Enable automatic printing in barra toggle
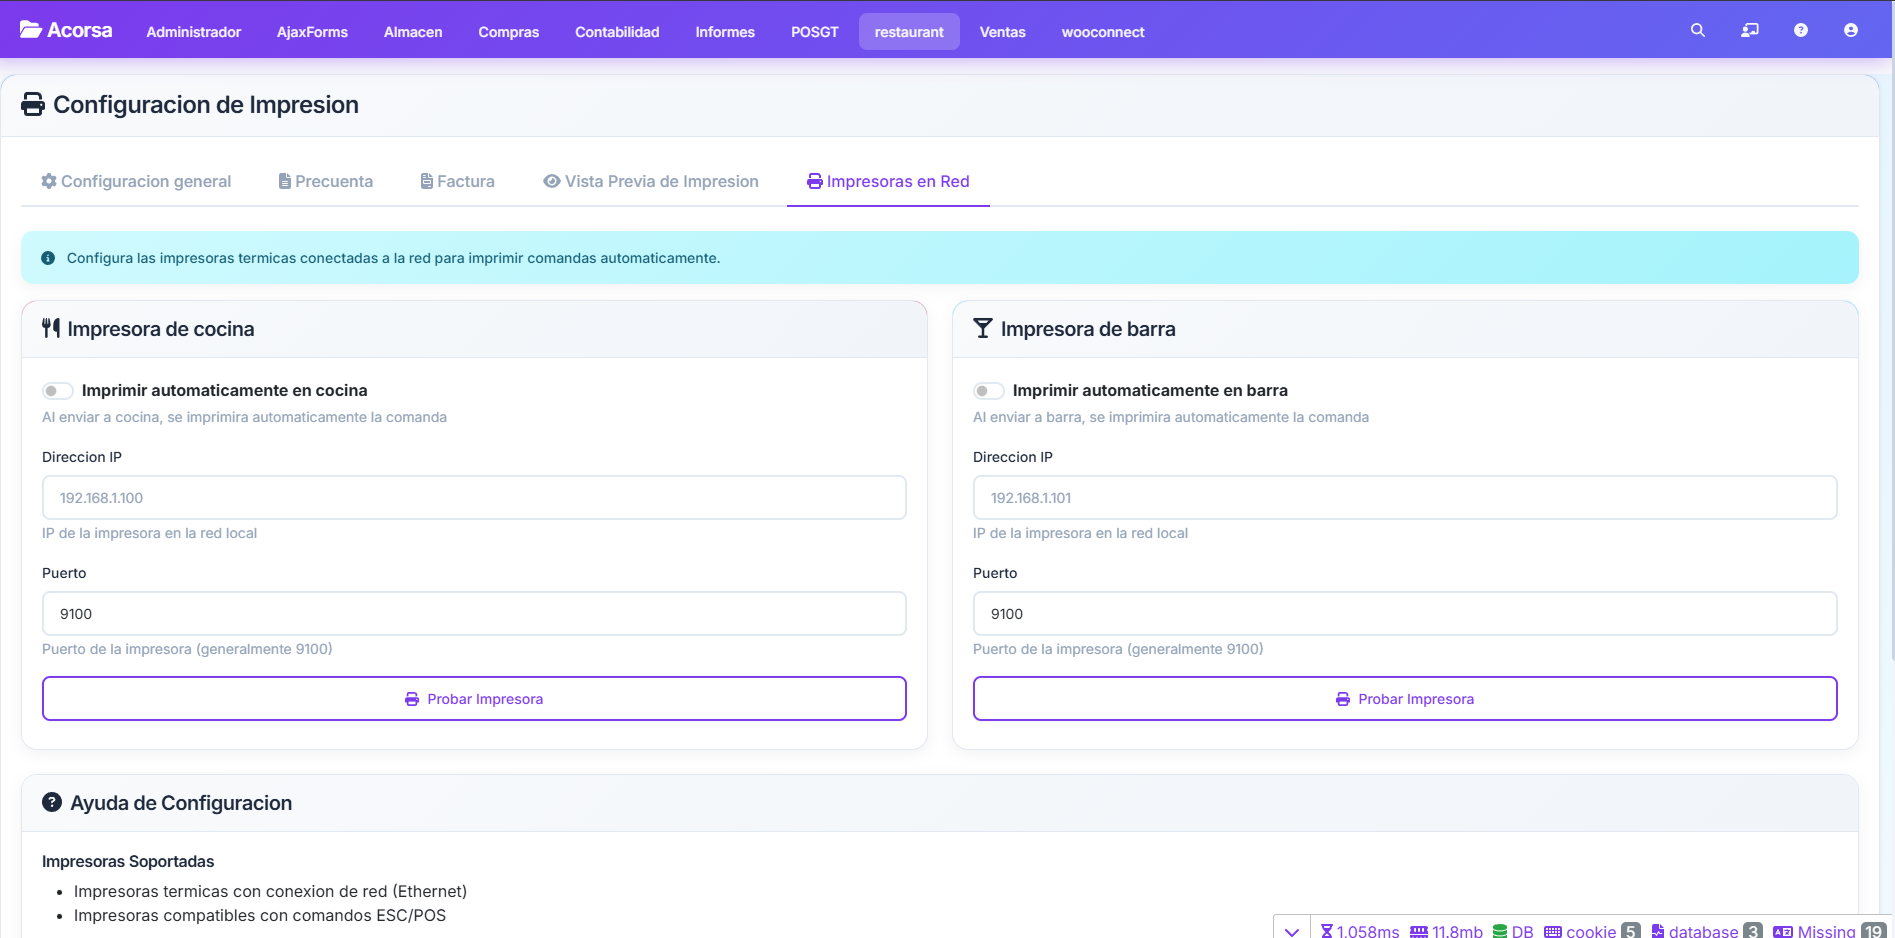1895x938 pixels. click(x=988, y=391)
